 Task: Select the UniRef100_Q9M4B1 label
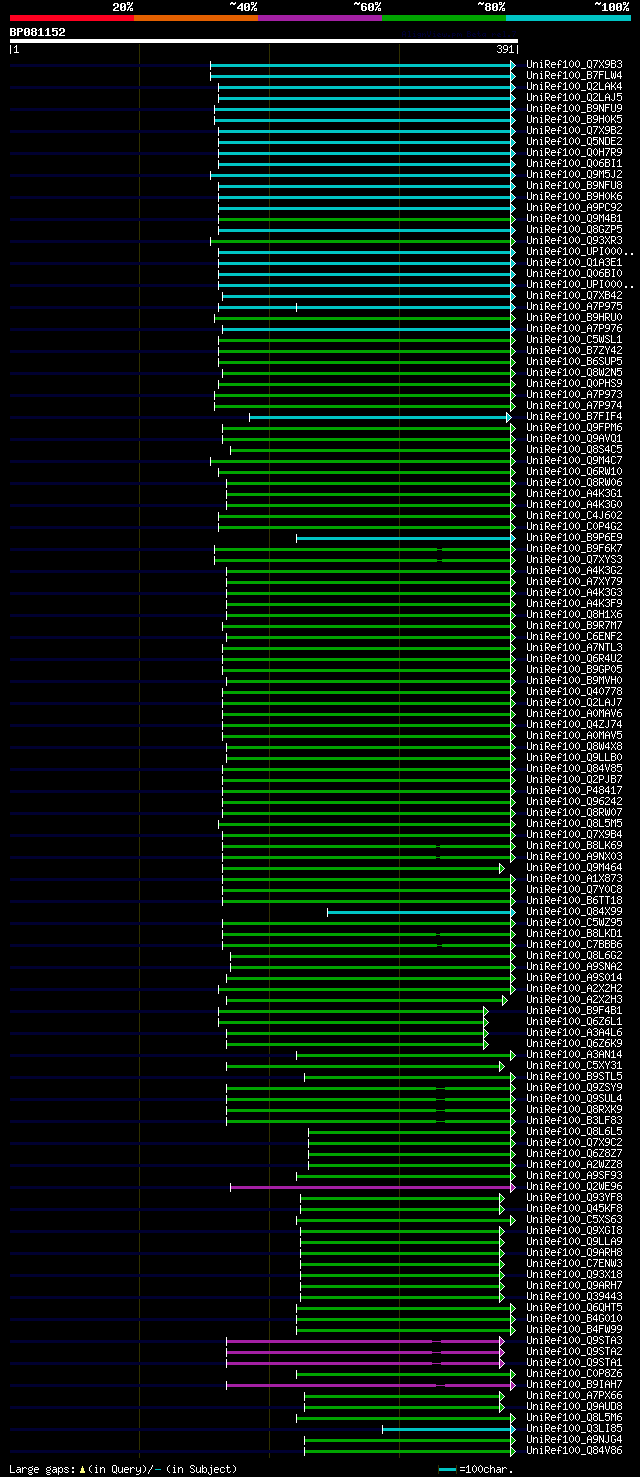pos(574,218)
